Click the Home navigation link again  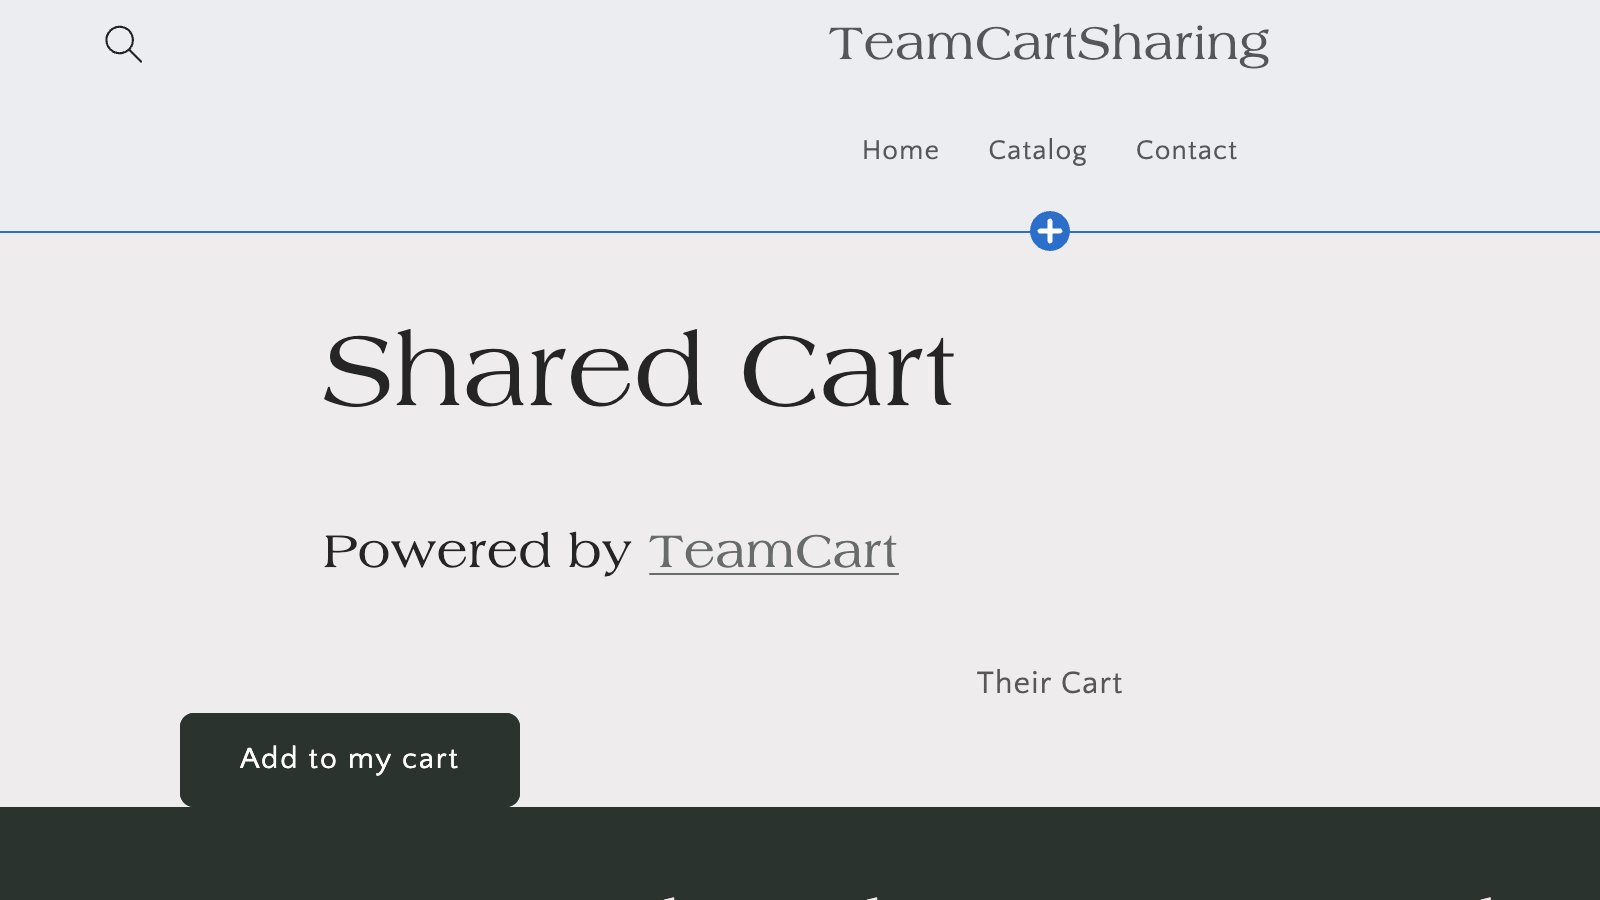coord(900,150)
